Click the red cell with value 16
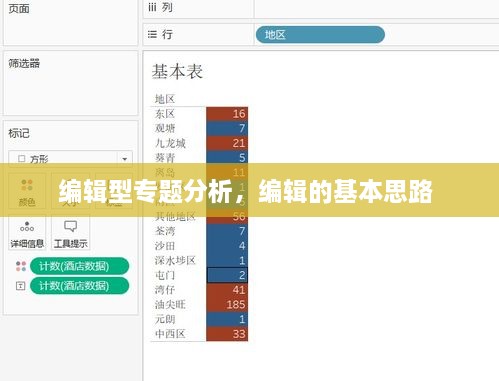The image size is (499, 381). [x=227, y=114]
